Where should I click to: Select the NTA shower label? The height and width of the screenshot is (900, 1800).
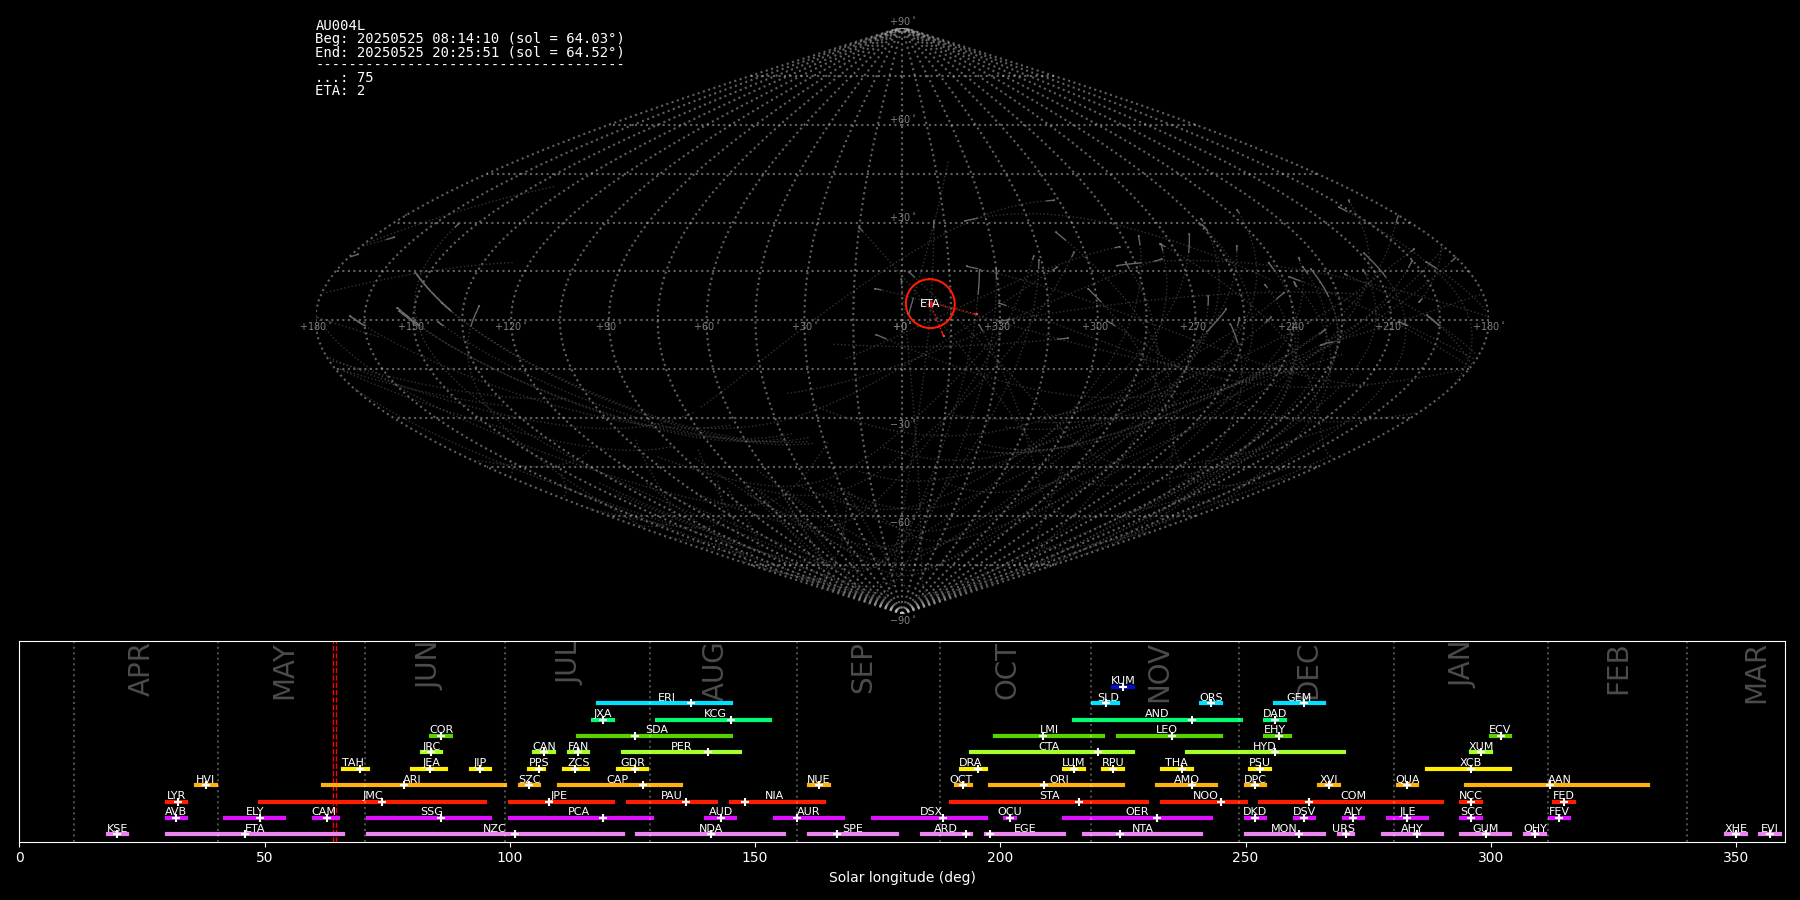[1142, 829]
